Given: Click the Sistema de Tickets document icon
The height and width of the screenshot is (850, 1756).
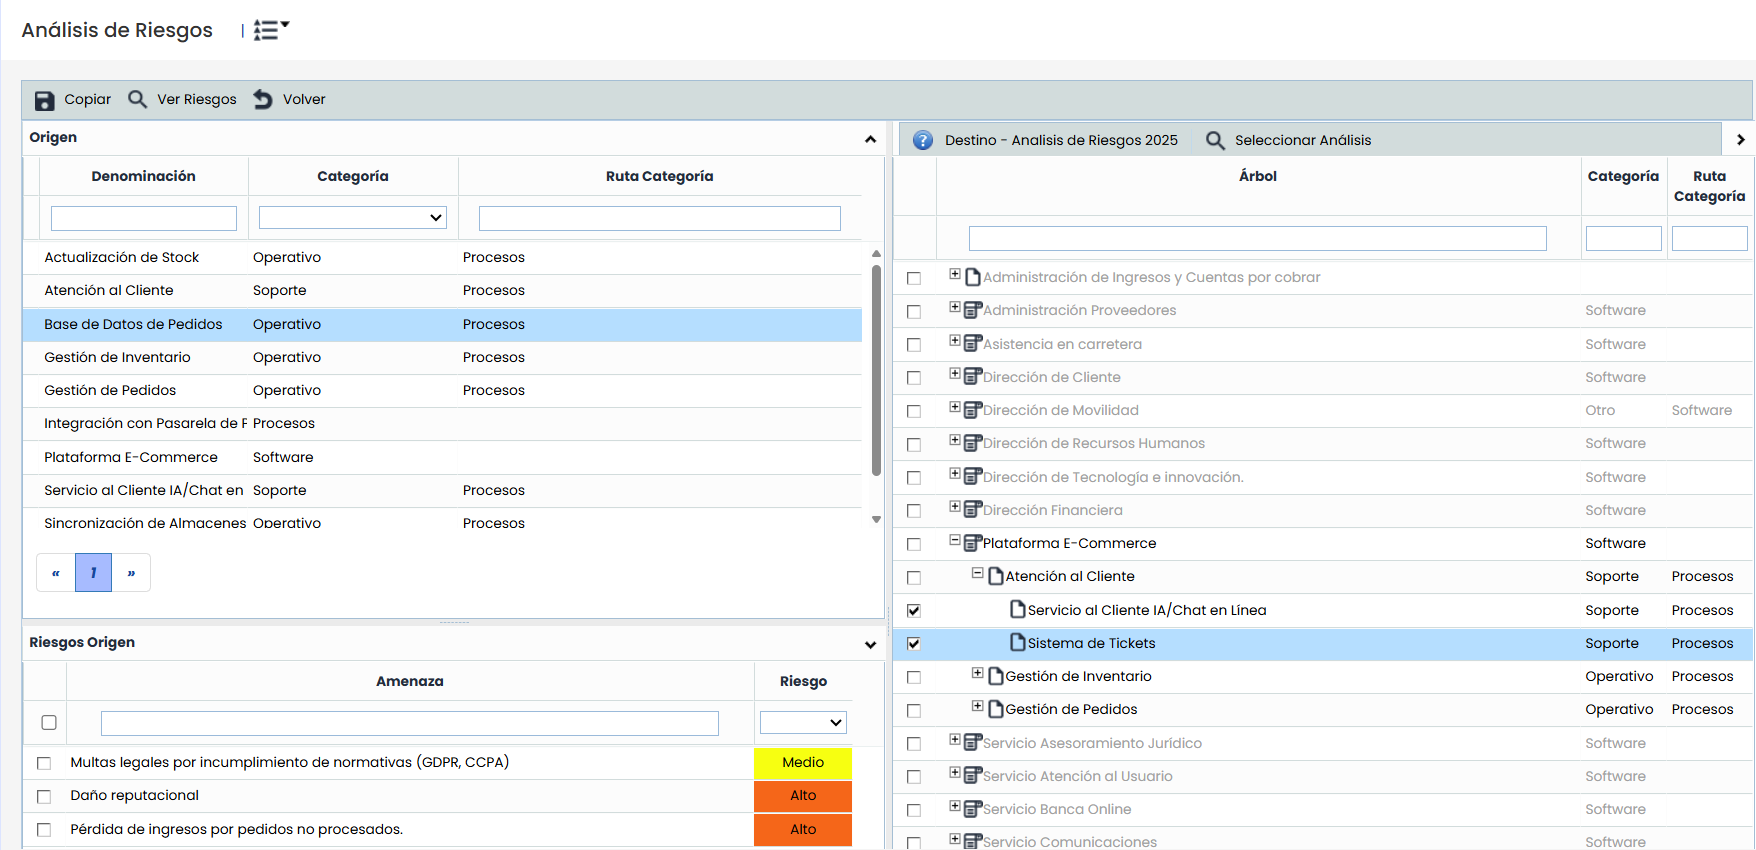Looking at the screenshot, I should (x=1017, y=643).
